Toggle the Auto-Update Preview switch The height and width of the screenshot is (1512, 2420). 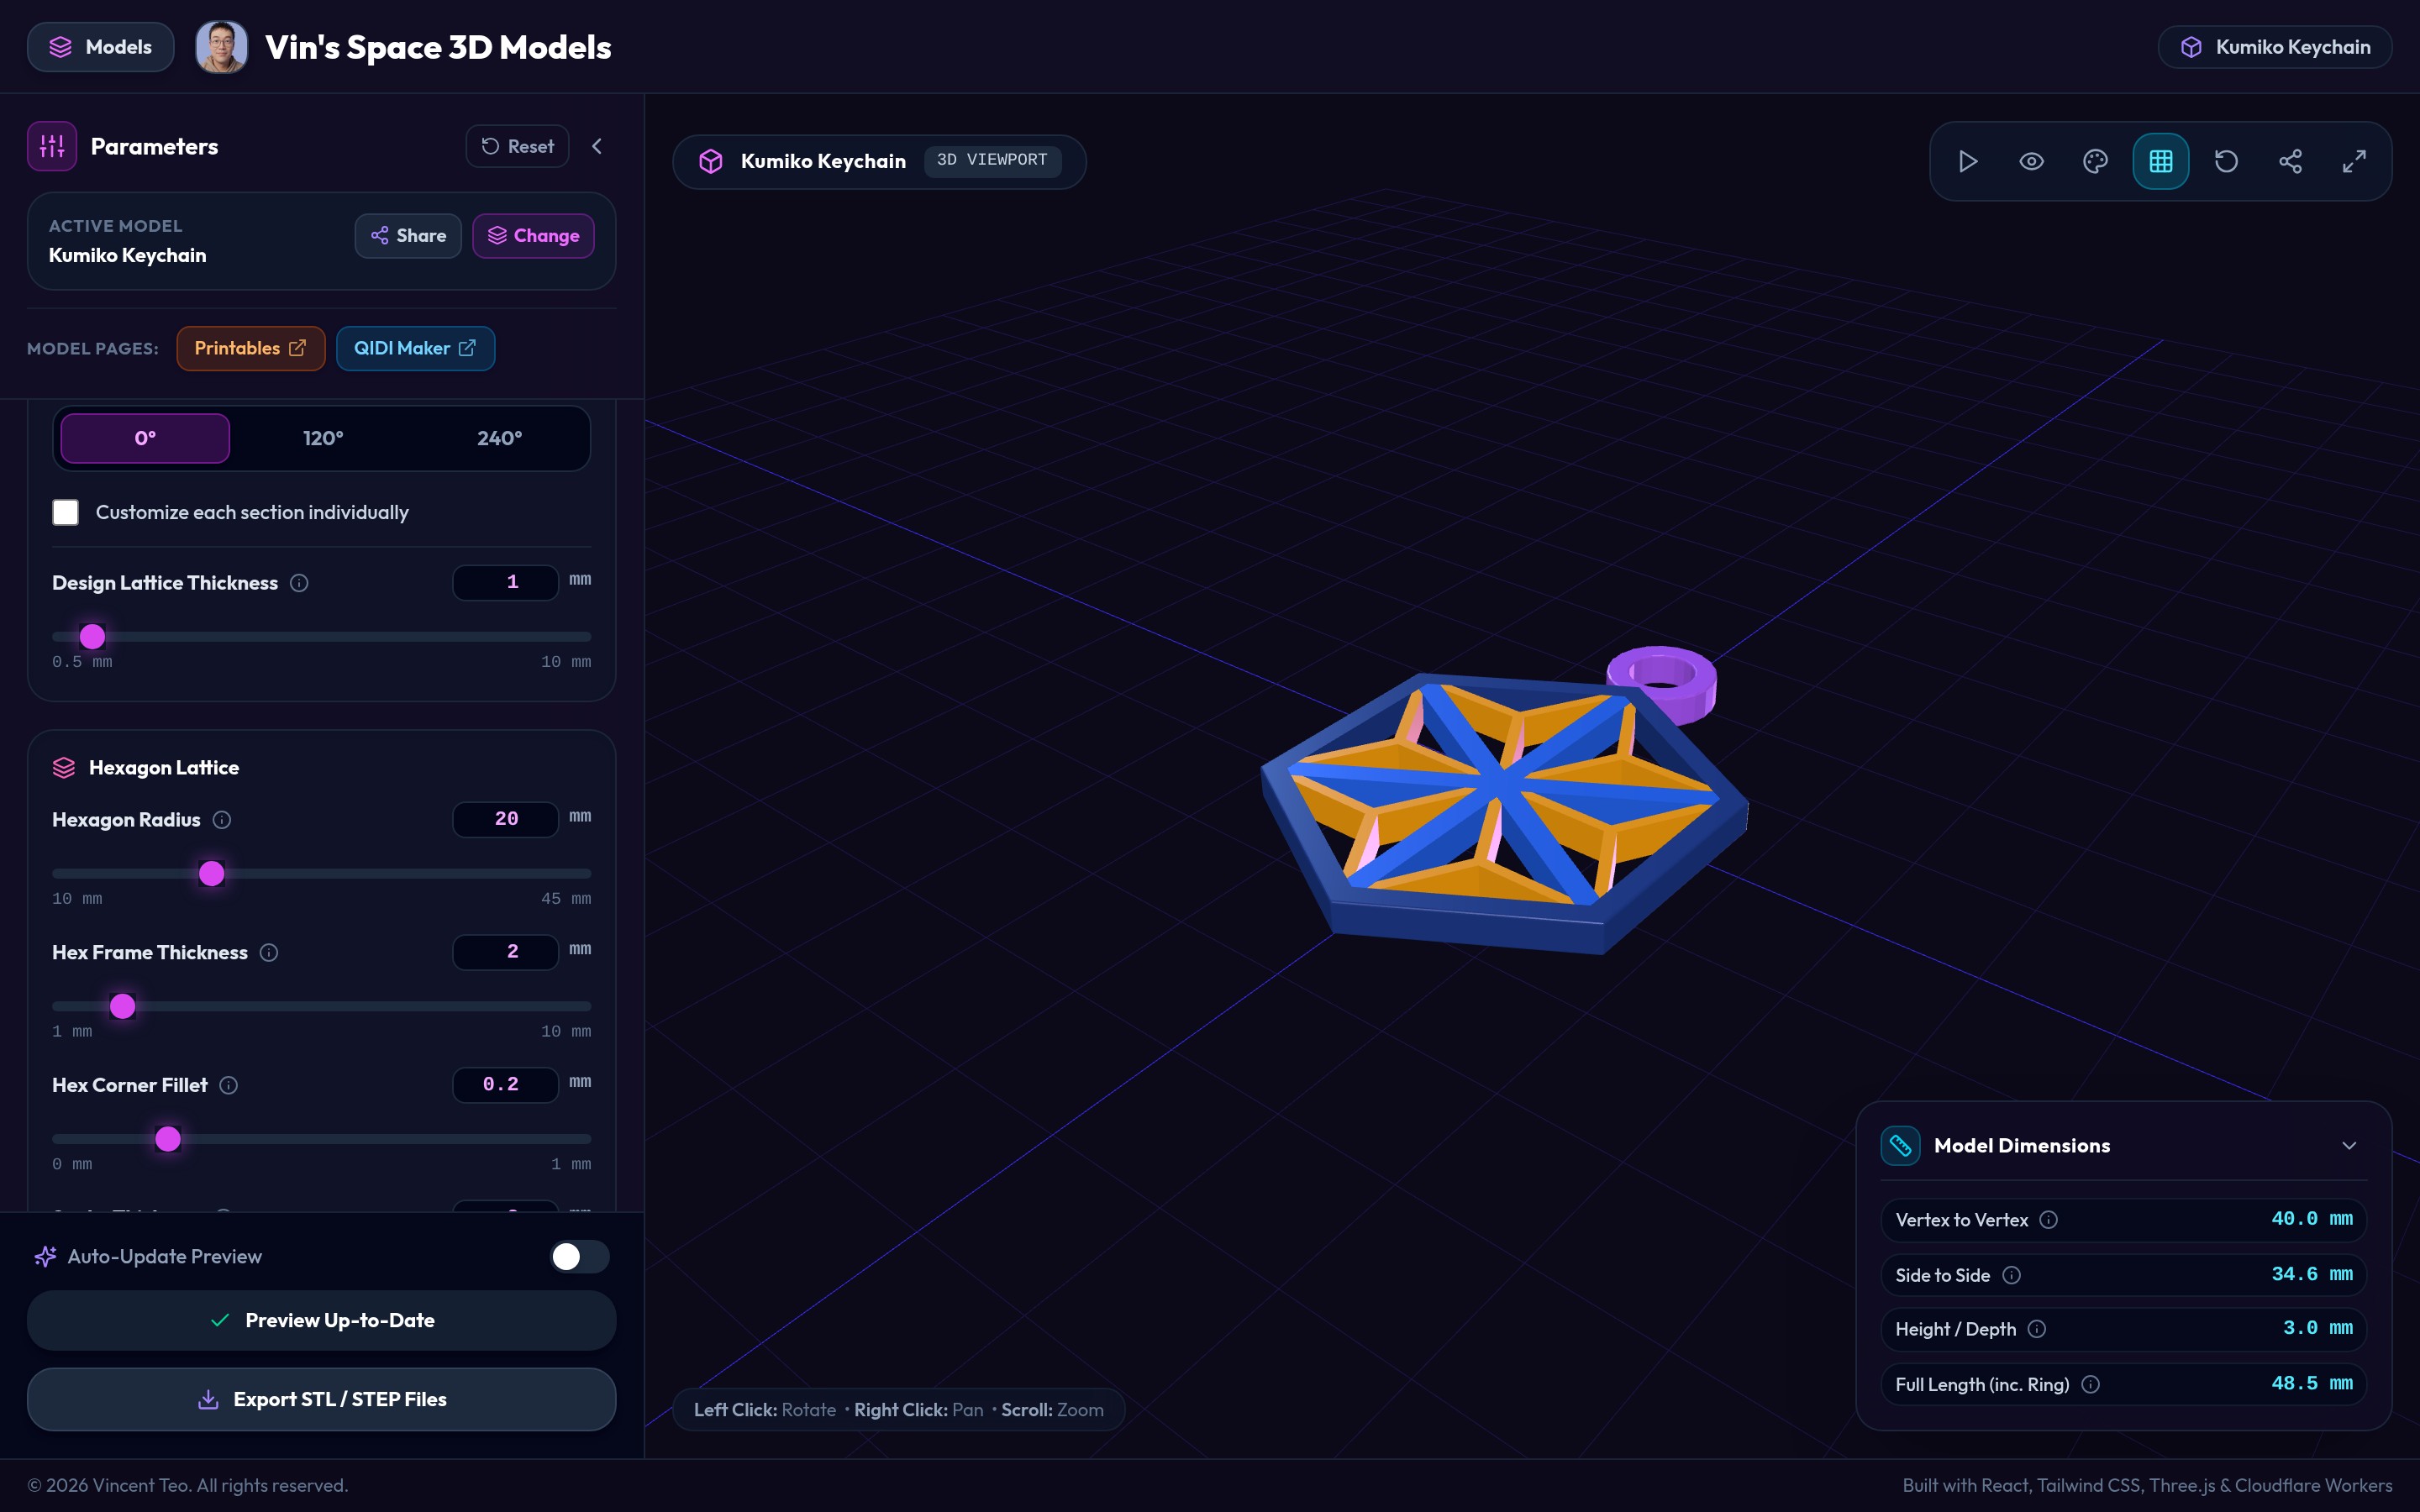click(x=579, y=1257)
